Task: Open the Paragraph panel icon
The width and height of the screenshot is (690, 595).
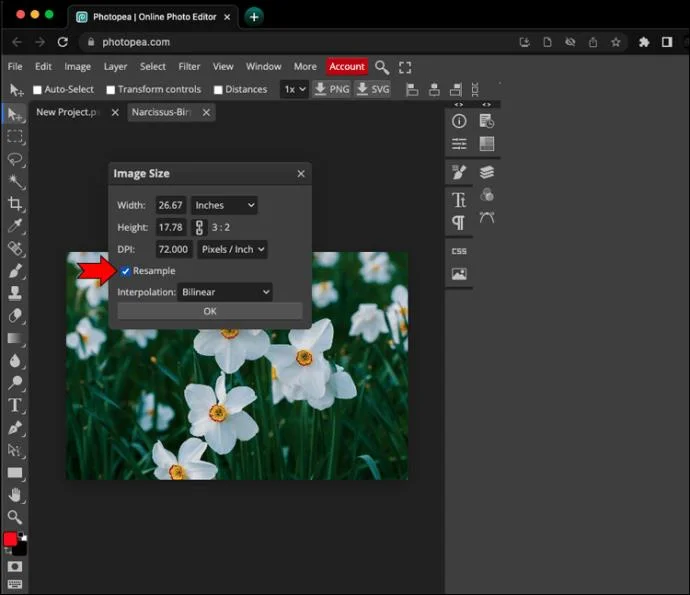Action: point(459,223)
